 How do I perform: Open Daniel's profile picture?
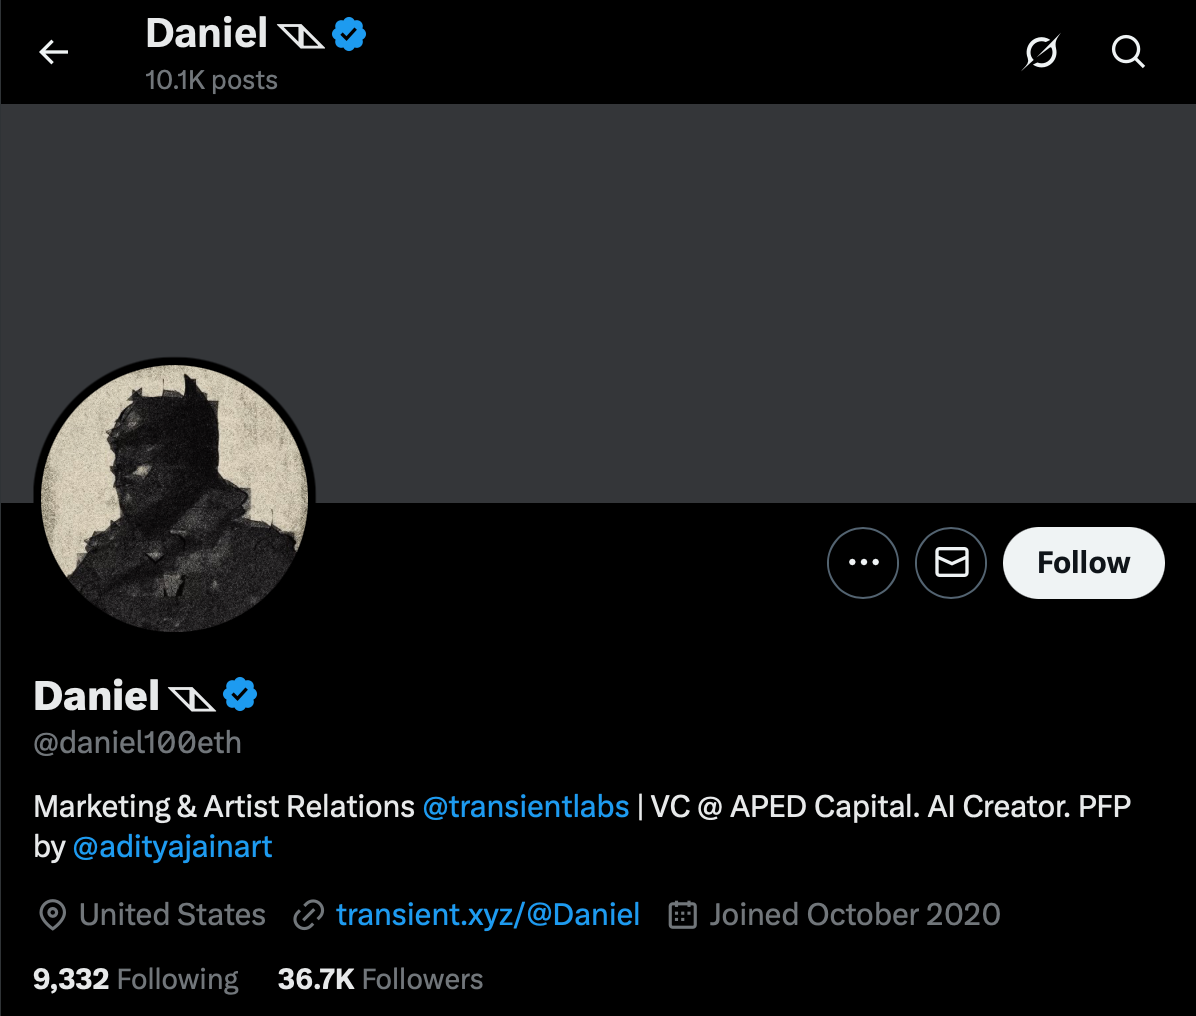coord(176,494)
